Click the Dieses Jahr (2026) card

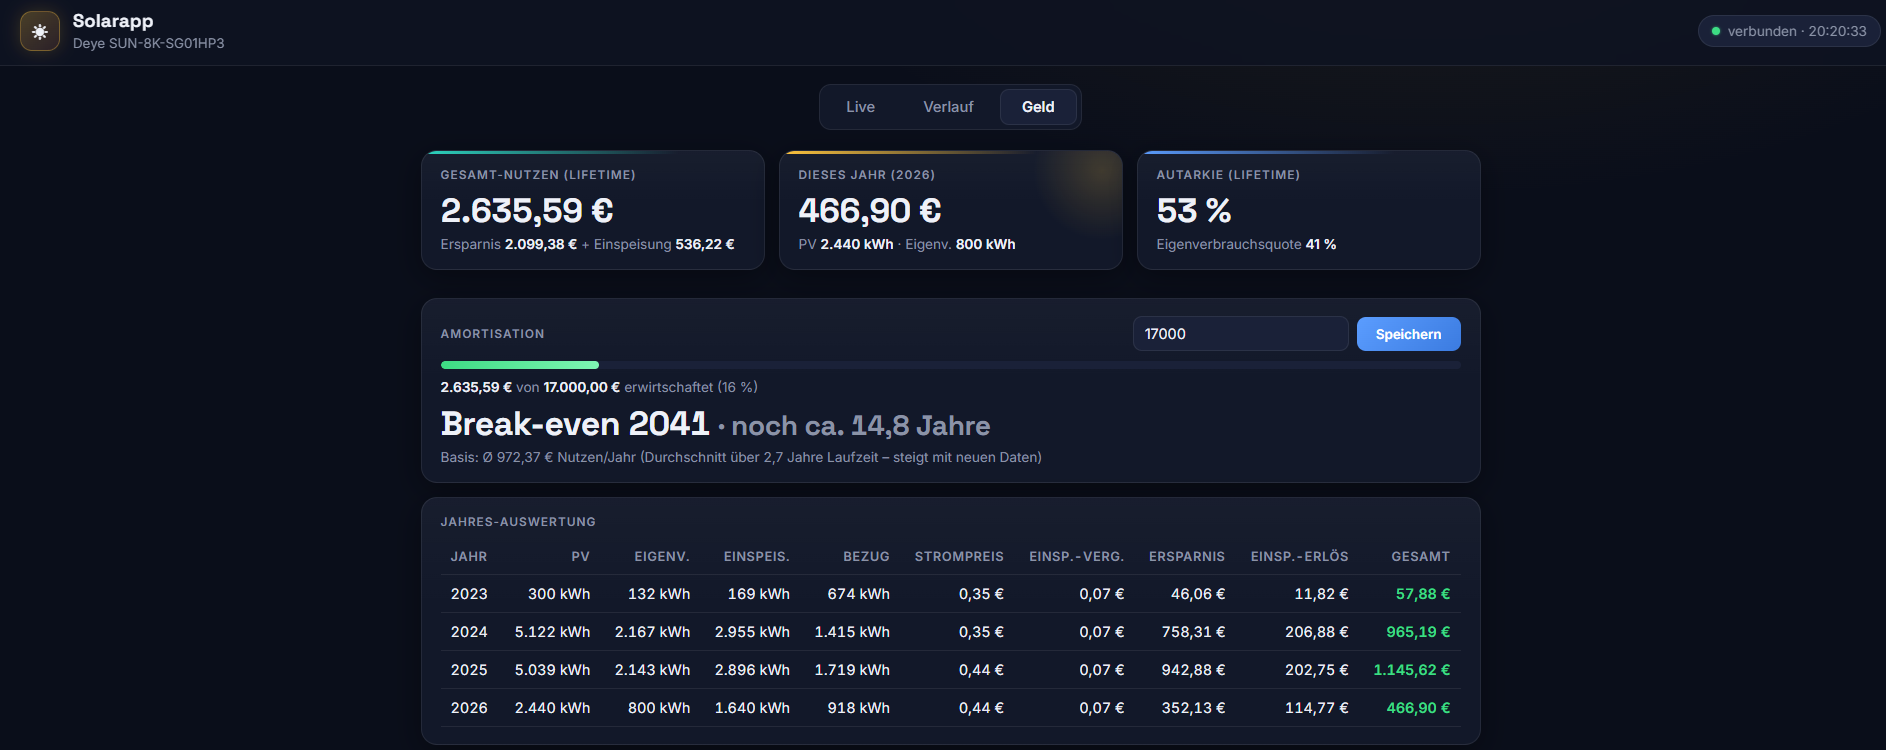951,210
